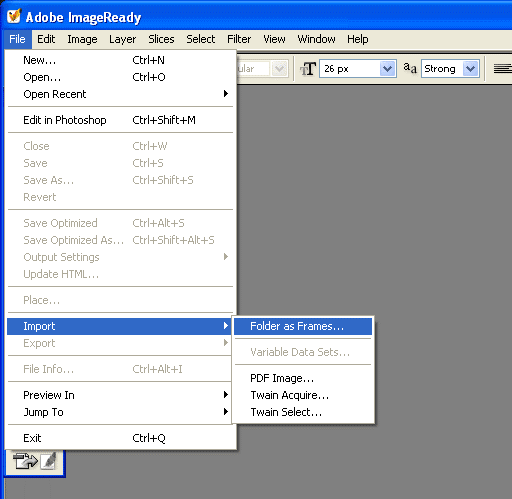Open the Select menu
The width and height of the screenshot is (512, 499).
201,39
